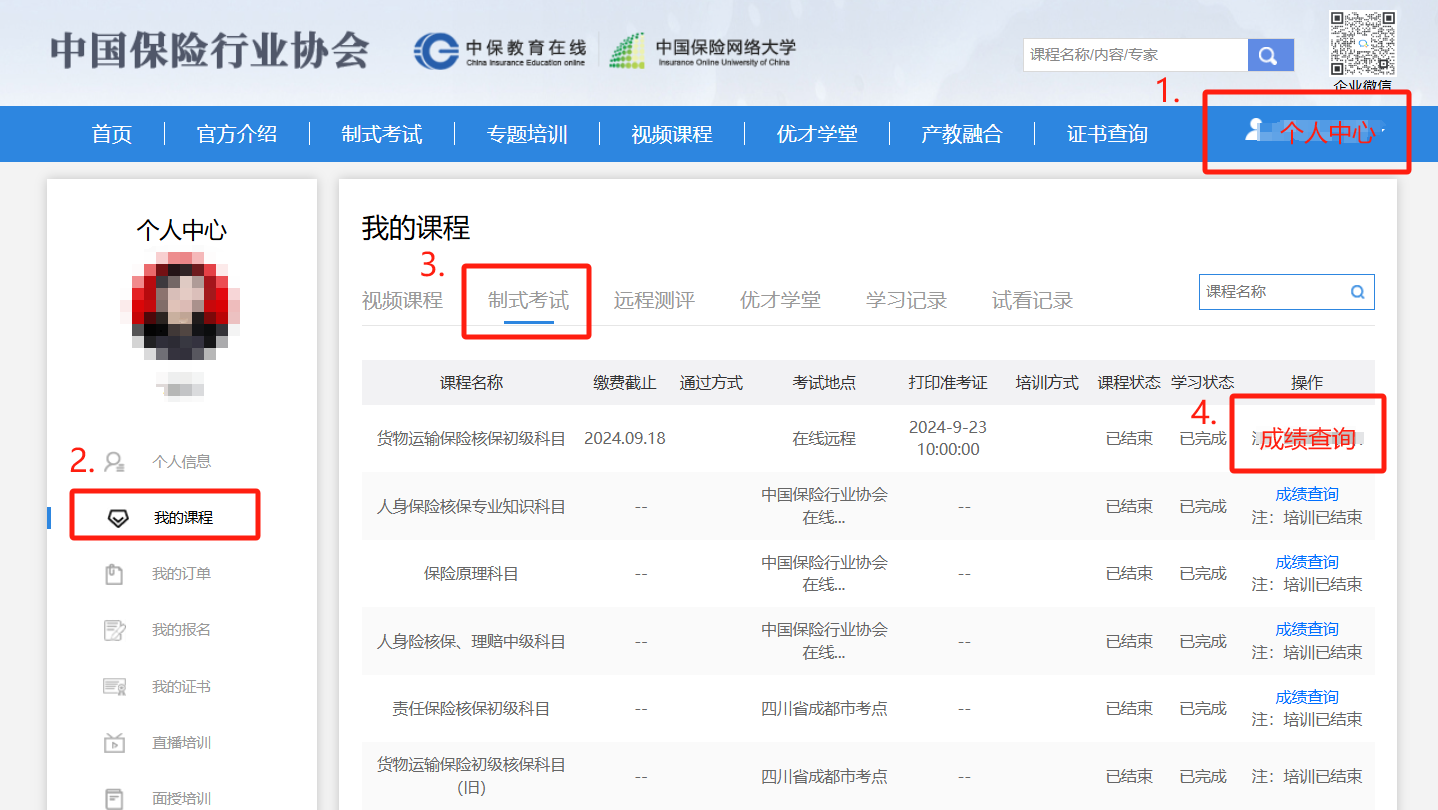Click the 我的订单 sidebar icon
The width and height of the screenshot is (1438, 810).
tap(115, 574)
